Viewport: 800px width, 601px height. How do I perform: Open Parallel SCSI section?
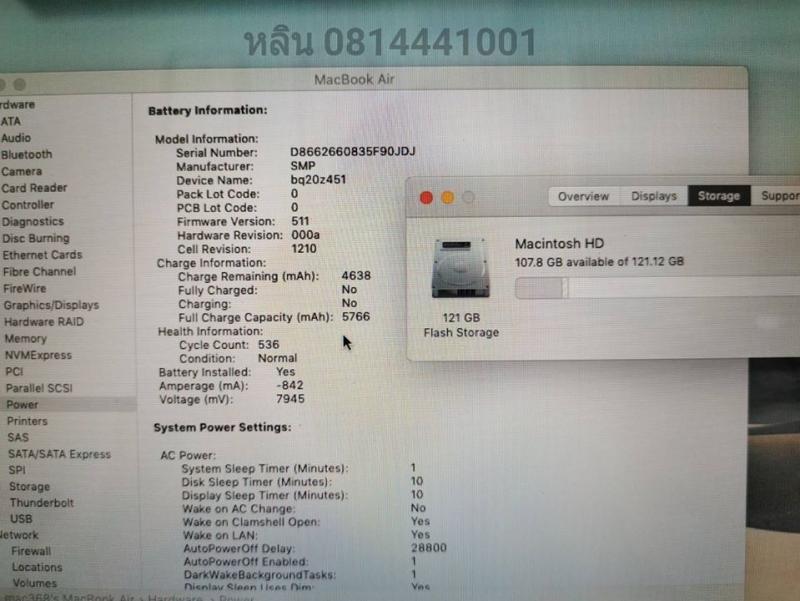[x=39, y=388]
